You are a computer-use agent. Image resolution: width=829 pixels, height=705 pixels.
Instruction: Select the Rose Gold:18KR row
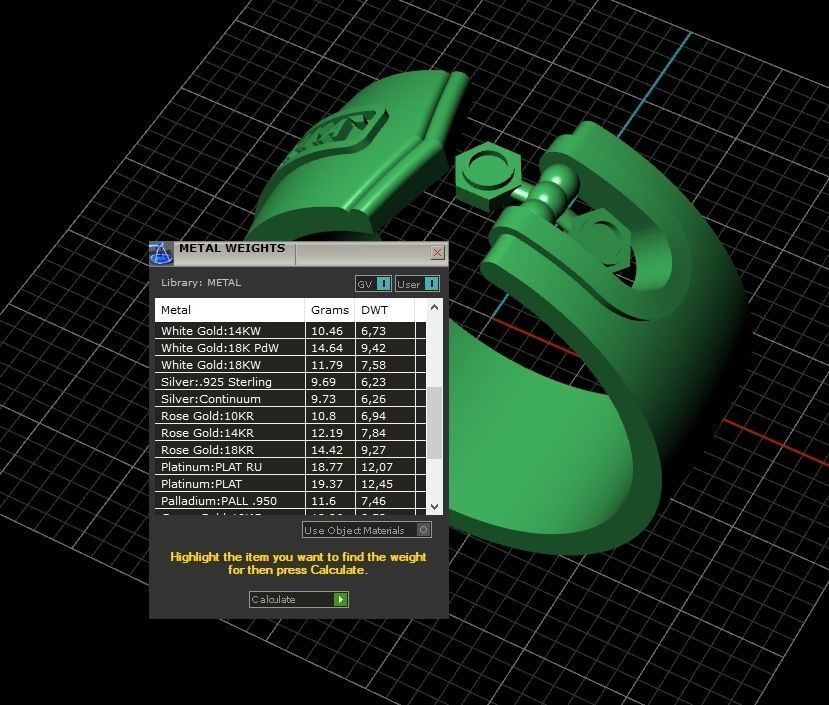tap(290, 450)
